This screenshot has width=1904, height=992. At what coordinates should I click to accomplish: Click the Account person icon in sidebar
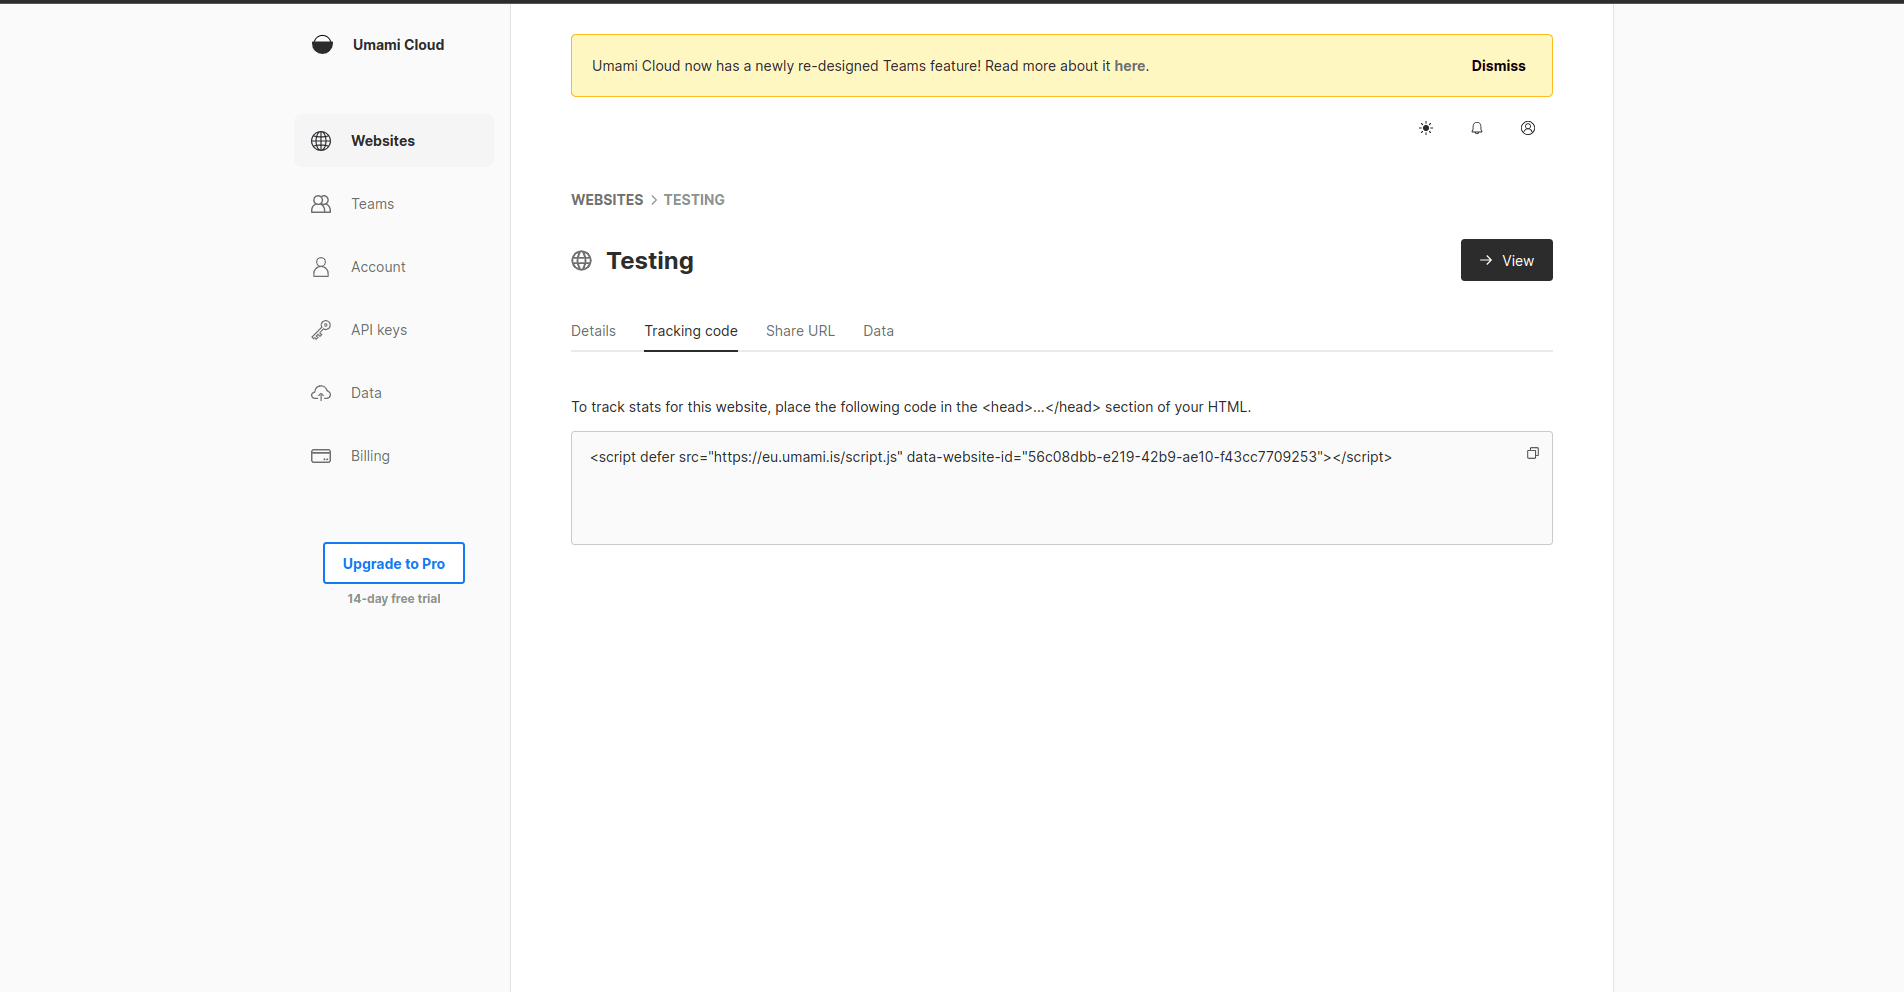321,267
